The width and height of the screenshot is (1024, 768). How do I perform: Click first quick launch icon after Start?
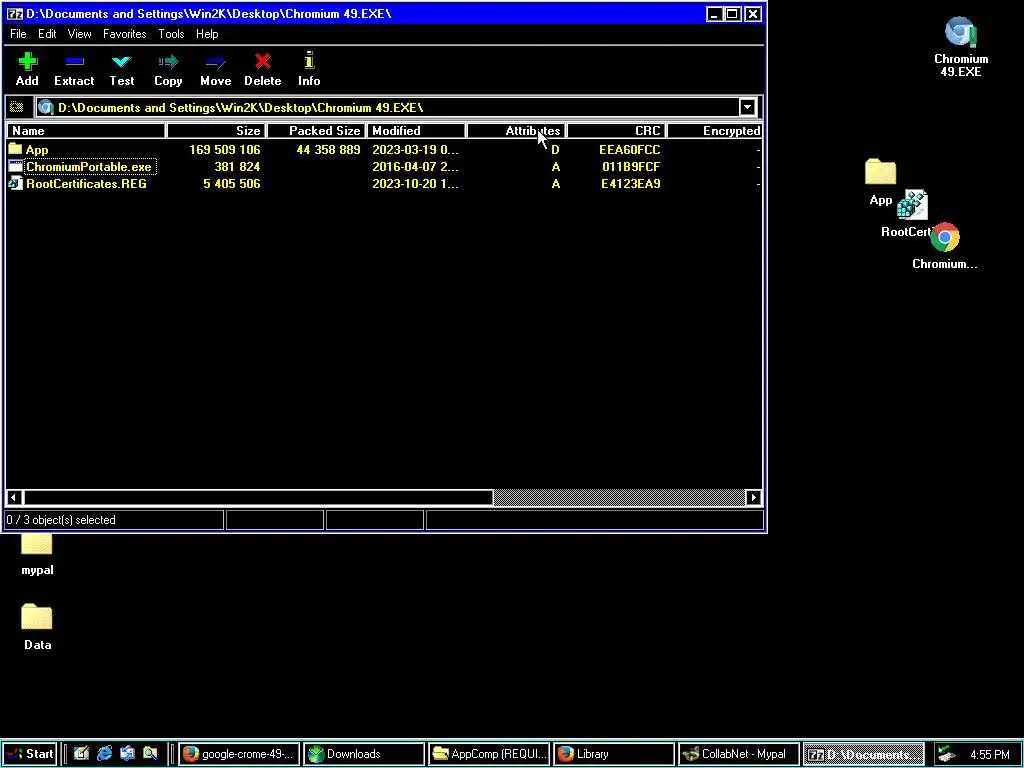[81, 754]
